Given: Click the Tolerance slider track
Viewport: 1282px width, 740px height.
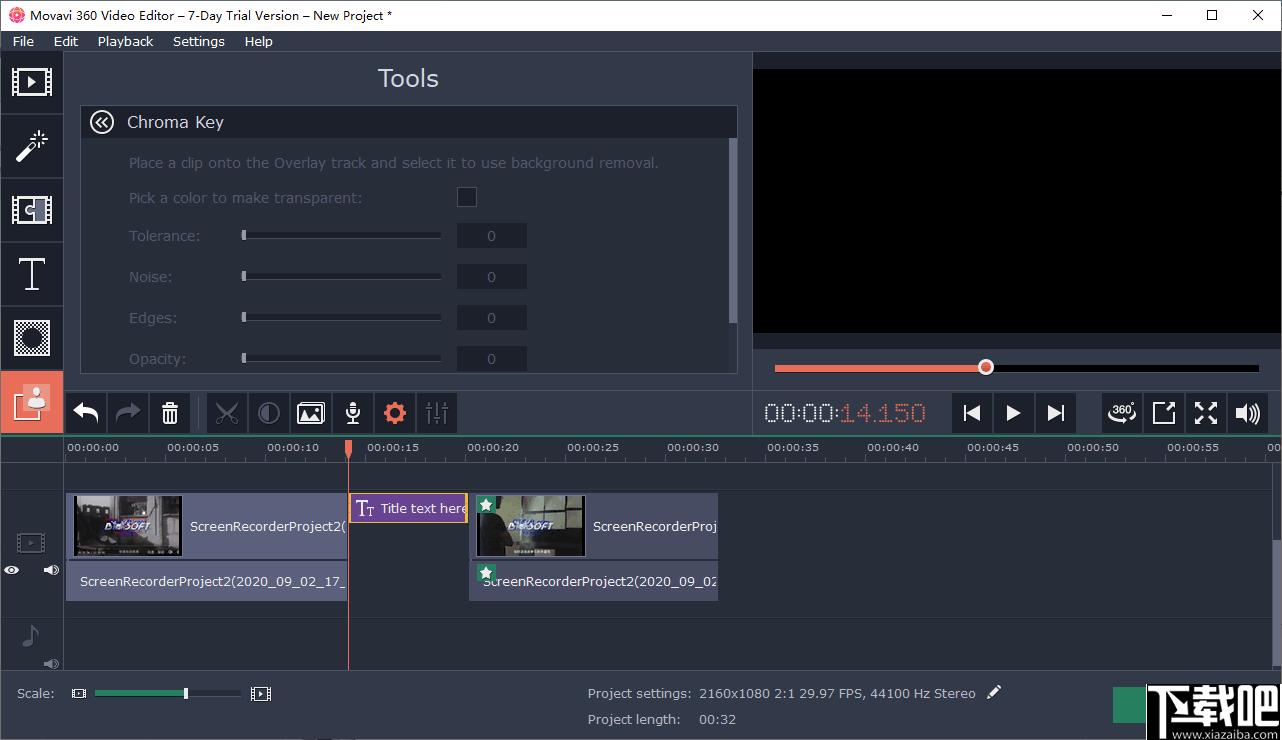Looking at the screenshot, I should [x=341, y=236].
